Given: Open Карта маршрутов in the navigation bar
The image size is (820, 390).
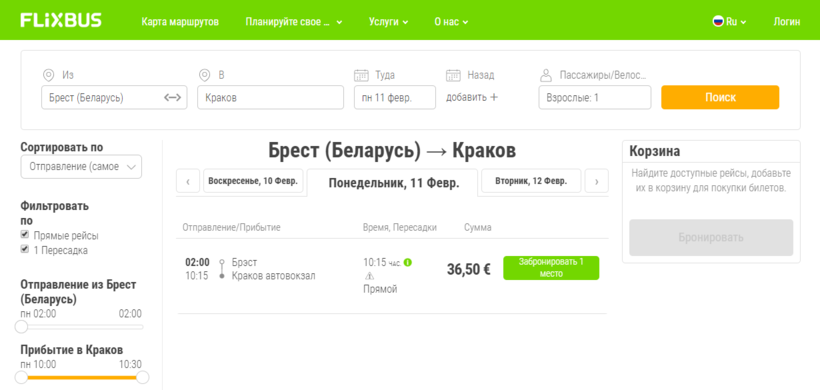Looking at the screenshot, I should coord(180,22).
